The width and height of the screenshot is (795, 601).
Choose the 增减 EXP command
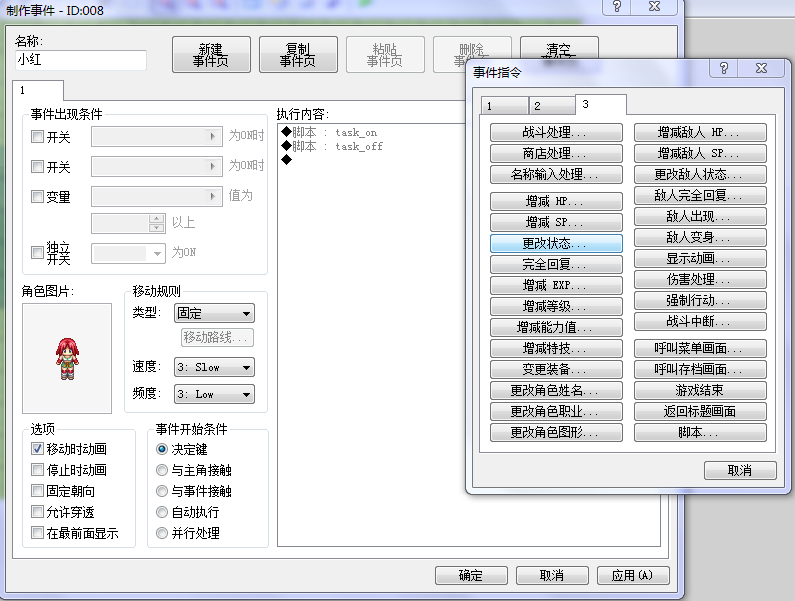556,285
